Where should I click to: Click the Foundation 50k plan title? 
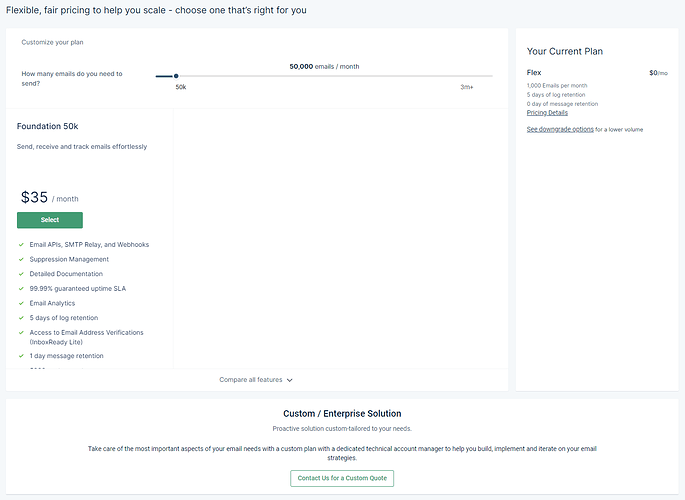pos(47,126)
